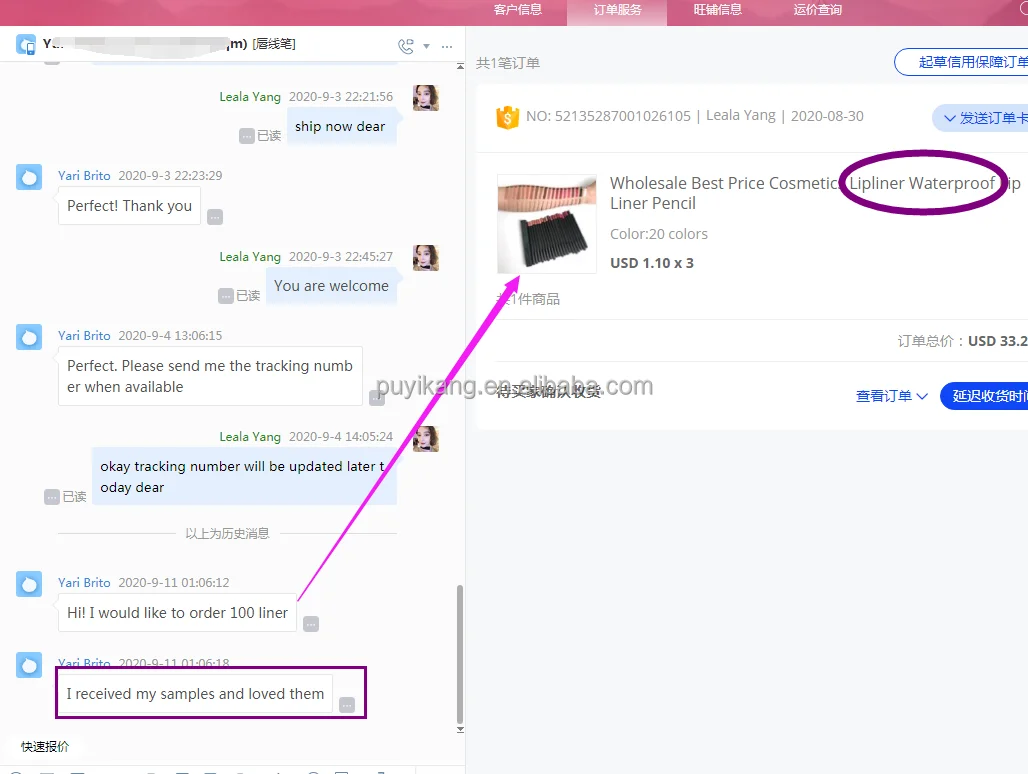Click Yari Brito name on 2020-9-4 13:06:15 message

(84, 336)
